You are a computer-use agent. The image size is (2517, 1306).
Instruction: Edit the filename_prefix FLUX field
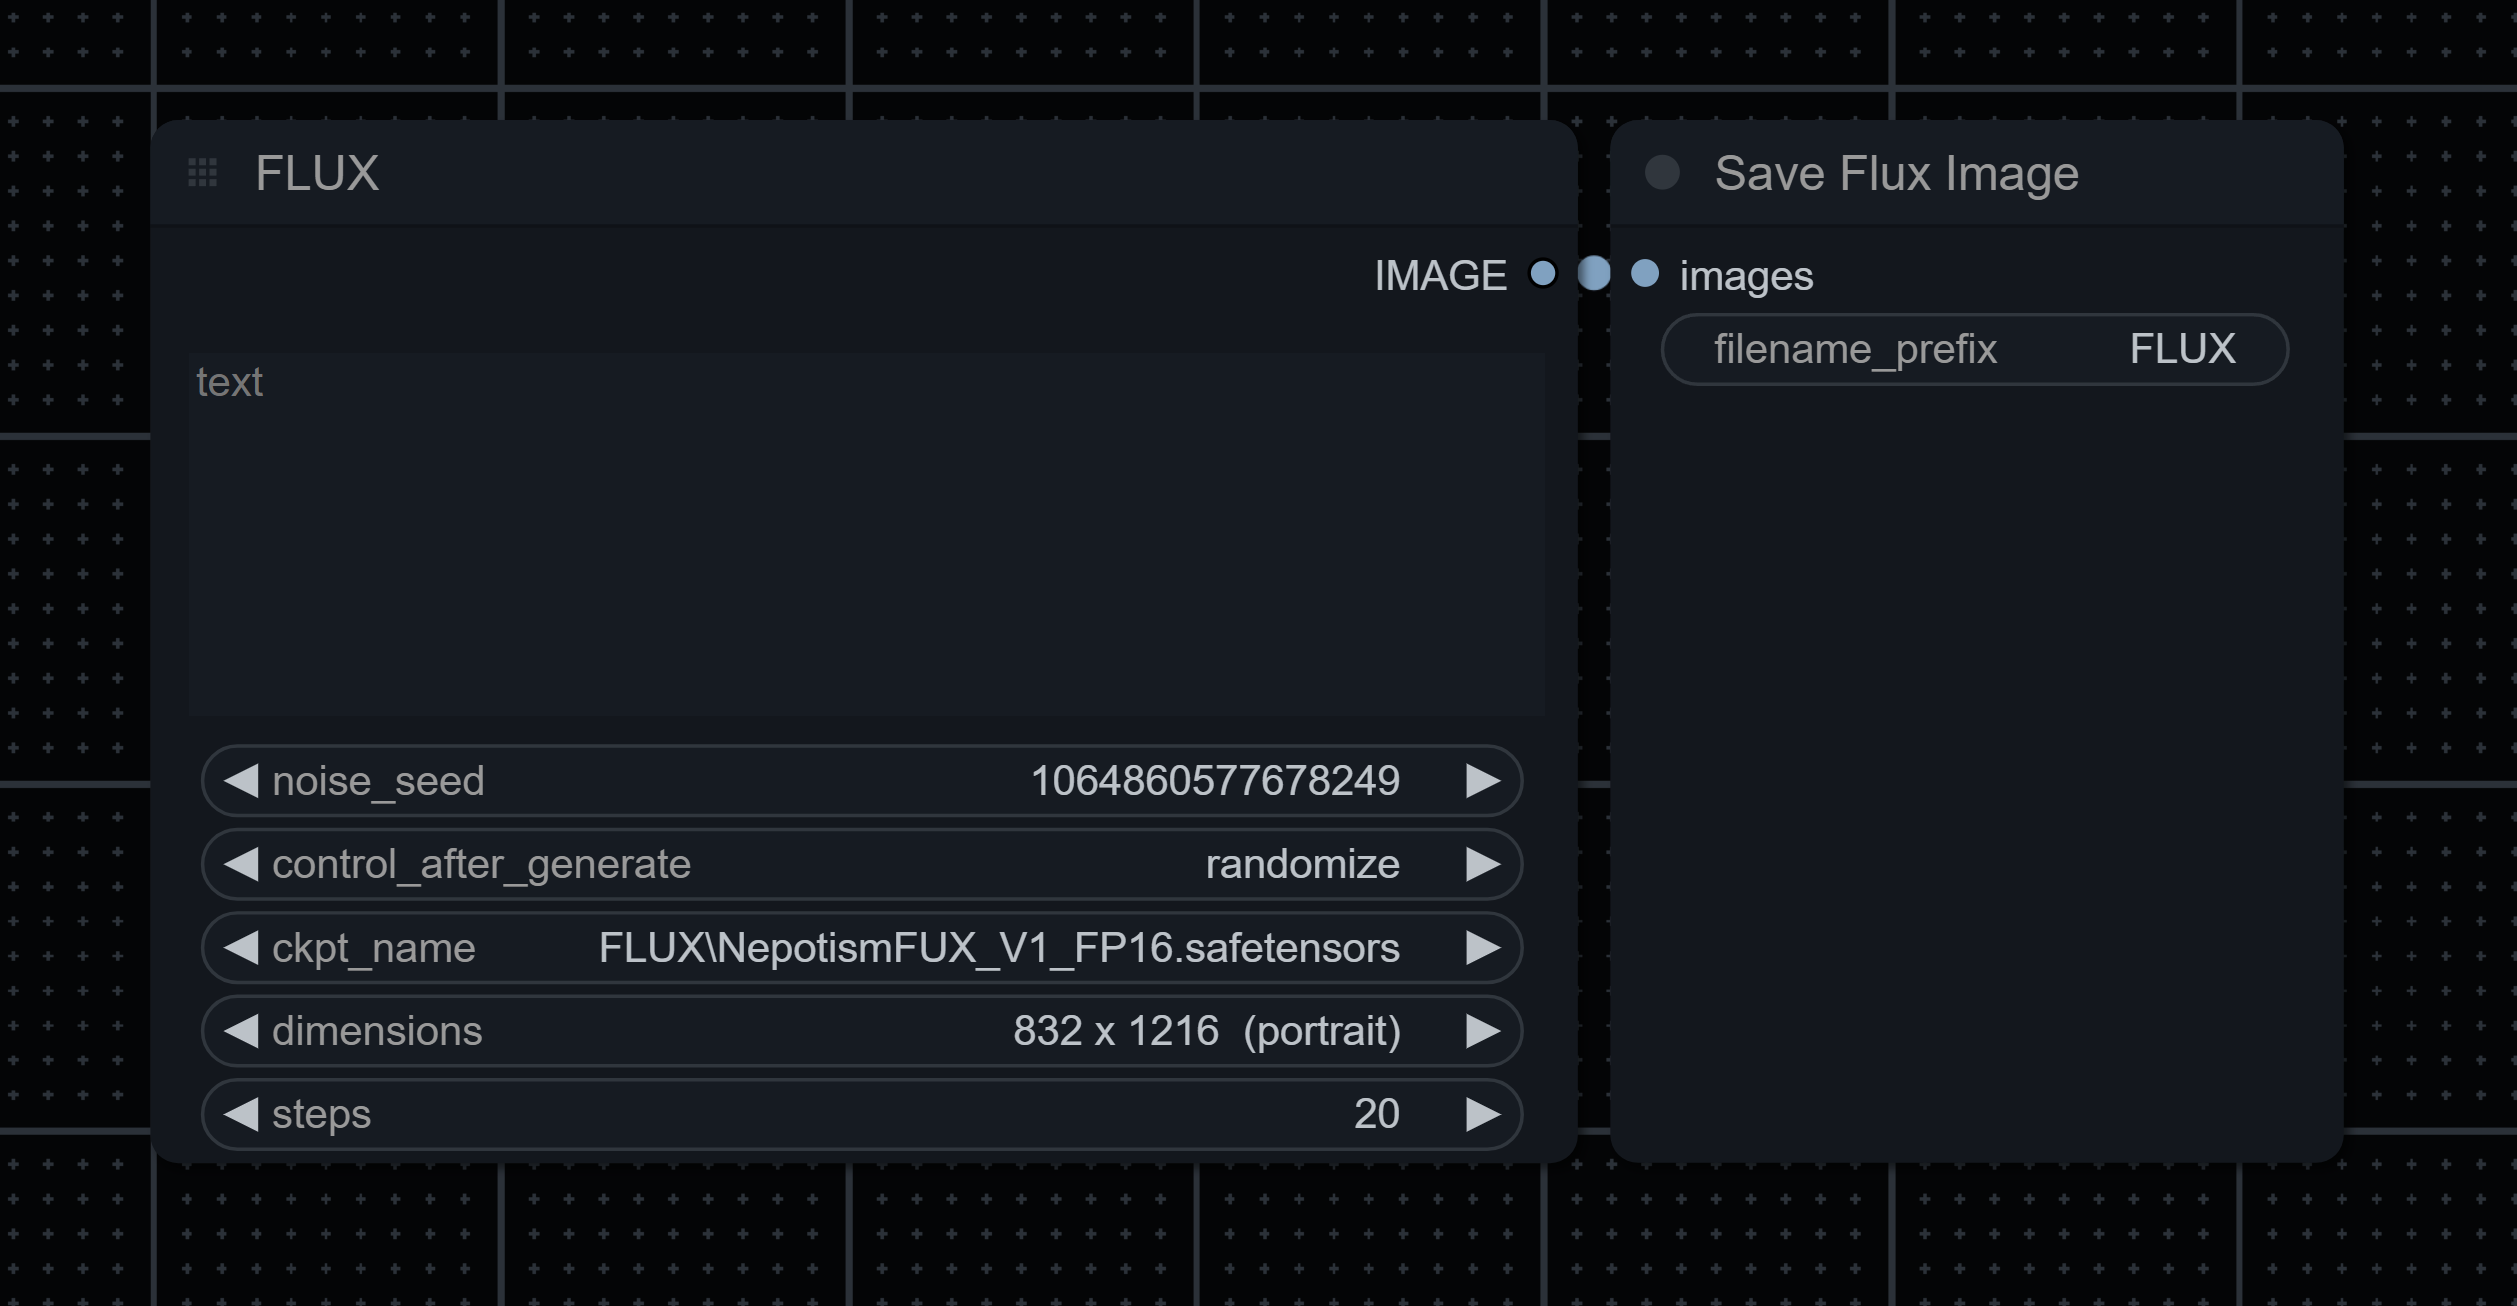(x=1974, y=350)
